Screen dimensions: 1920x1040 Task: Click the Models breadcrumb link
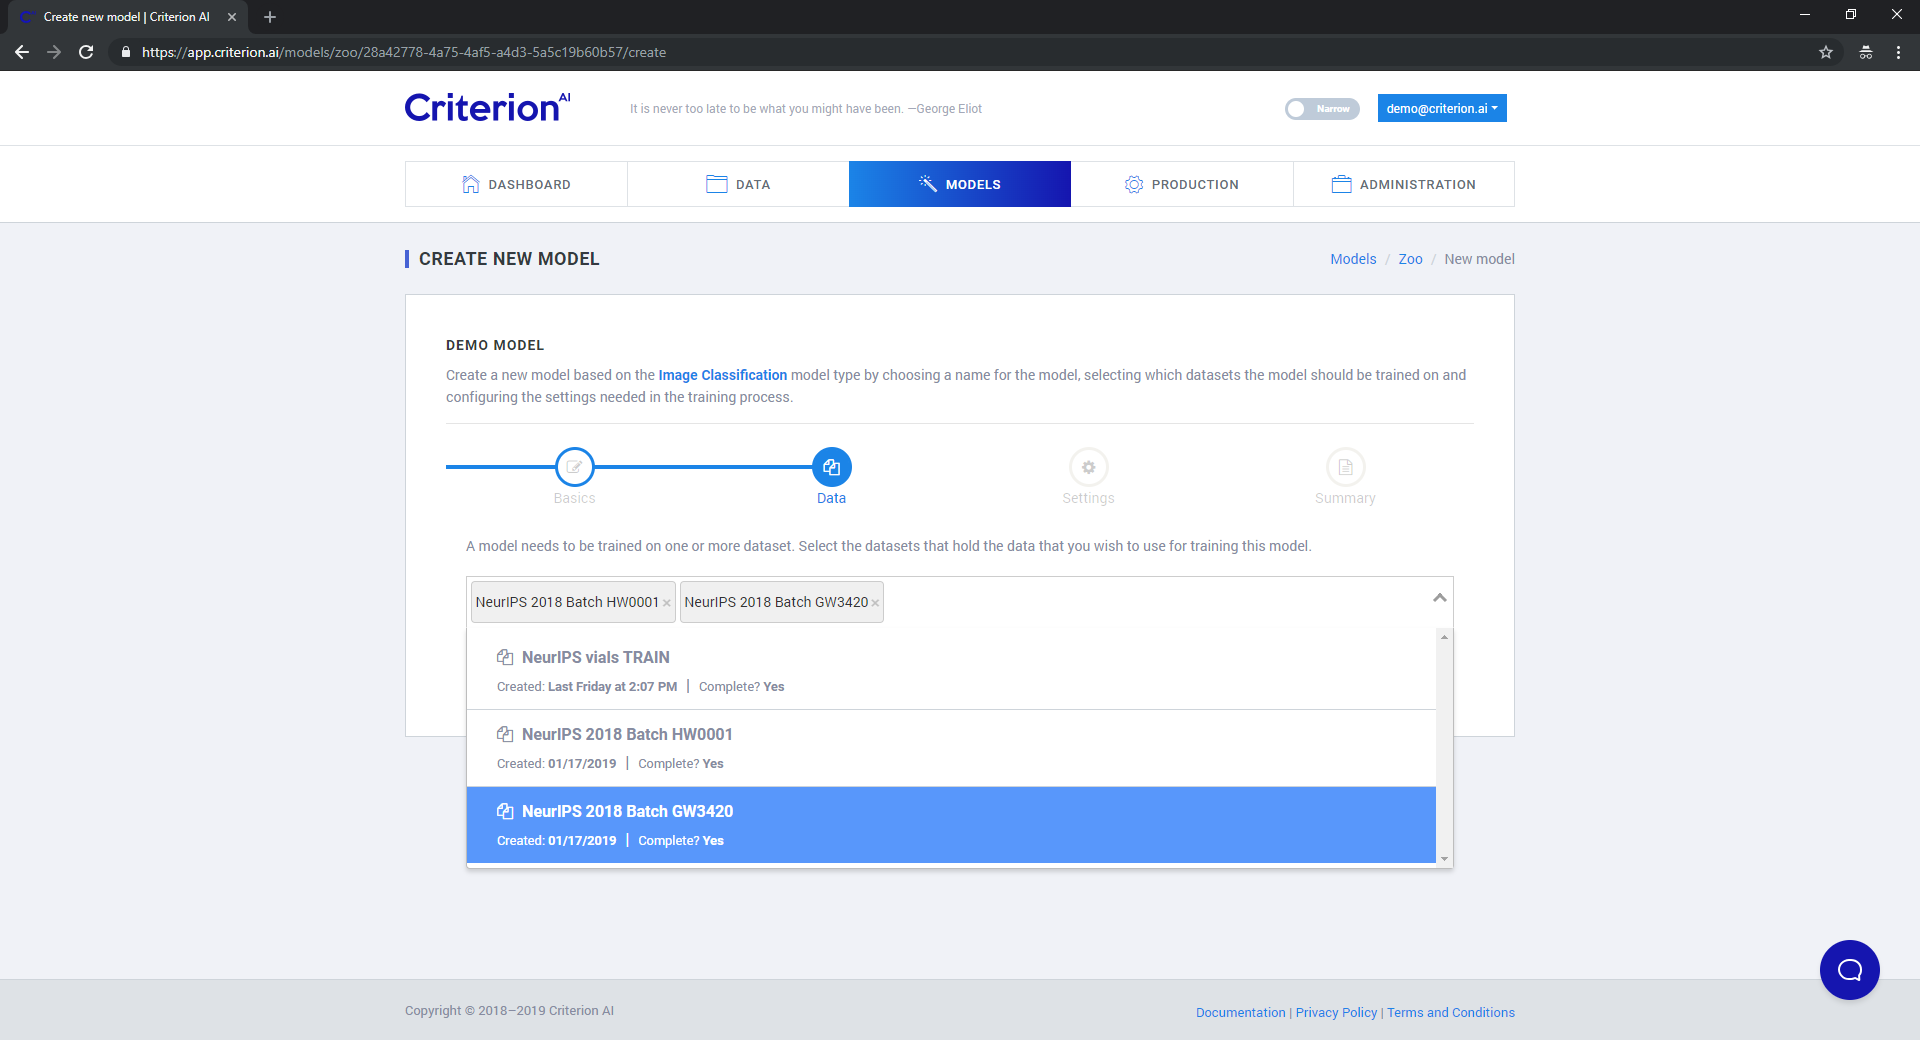[x=1353, y=259]
